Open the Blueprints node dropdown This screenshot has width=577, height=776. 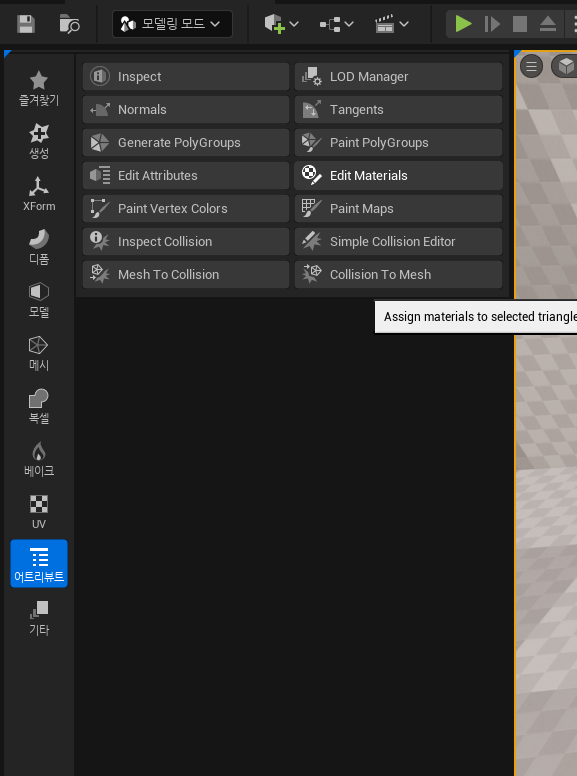337,24
